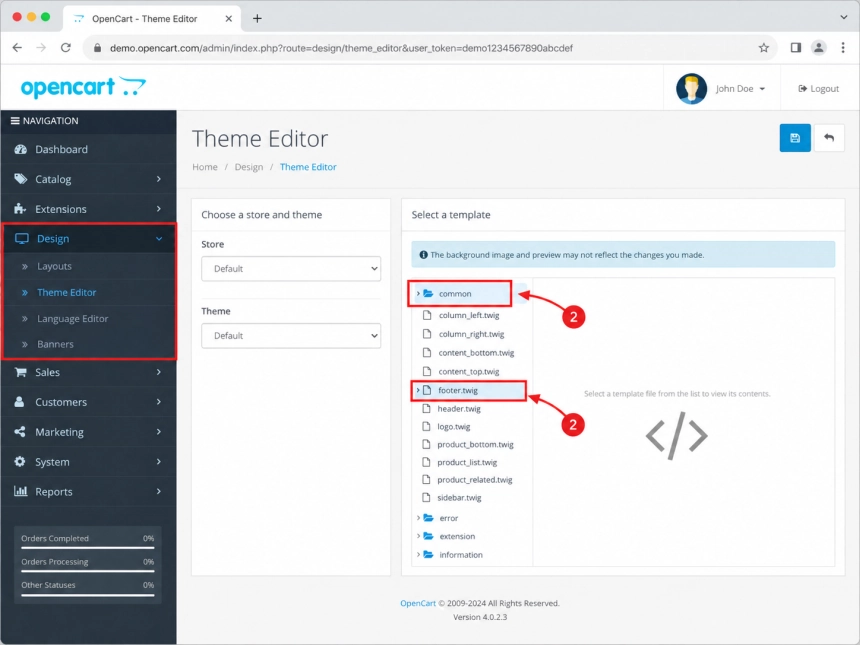Open content_bottom.twig template

pyautogui.click(x=476, y=353)
